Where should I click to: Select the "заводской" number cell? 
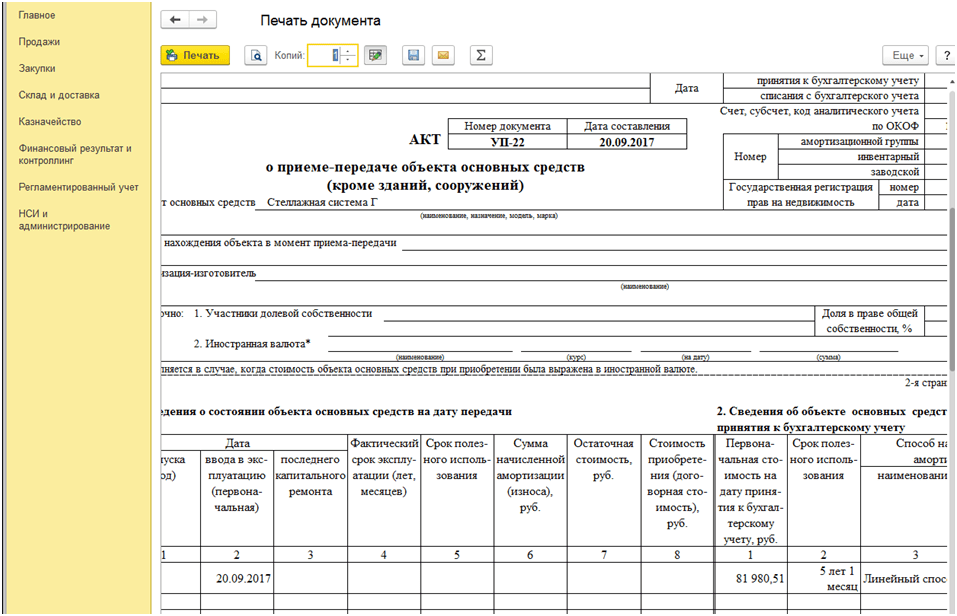[x=851, y=172]
